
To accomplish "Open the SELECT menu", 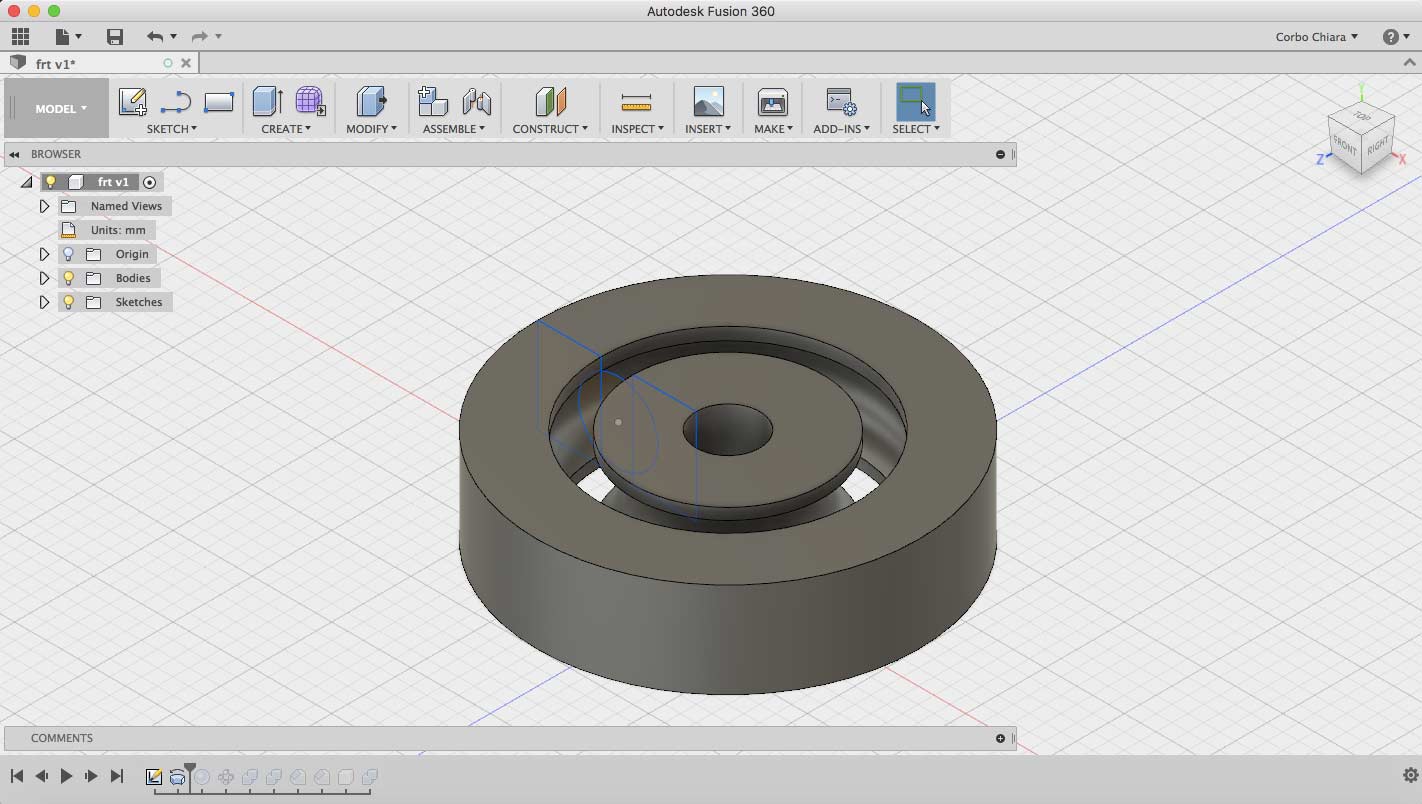I will point(915,128).
